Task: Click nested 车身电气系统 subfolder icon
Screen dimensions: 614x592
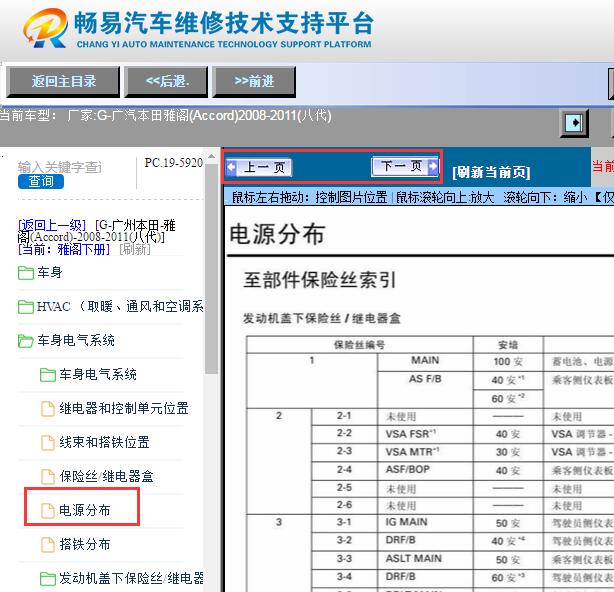Action: pos(48,375)
